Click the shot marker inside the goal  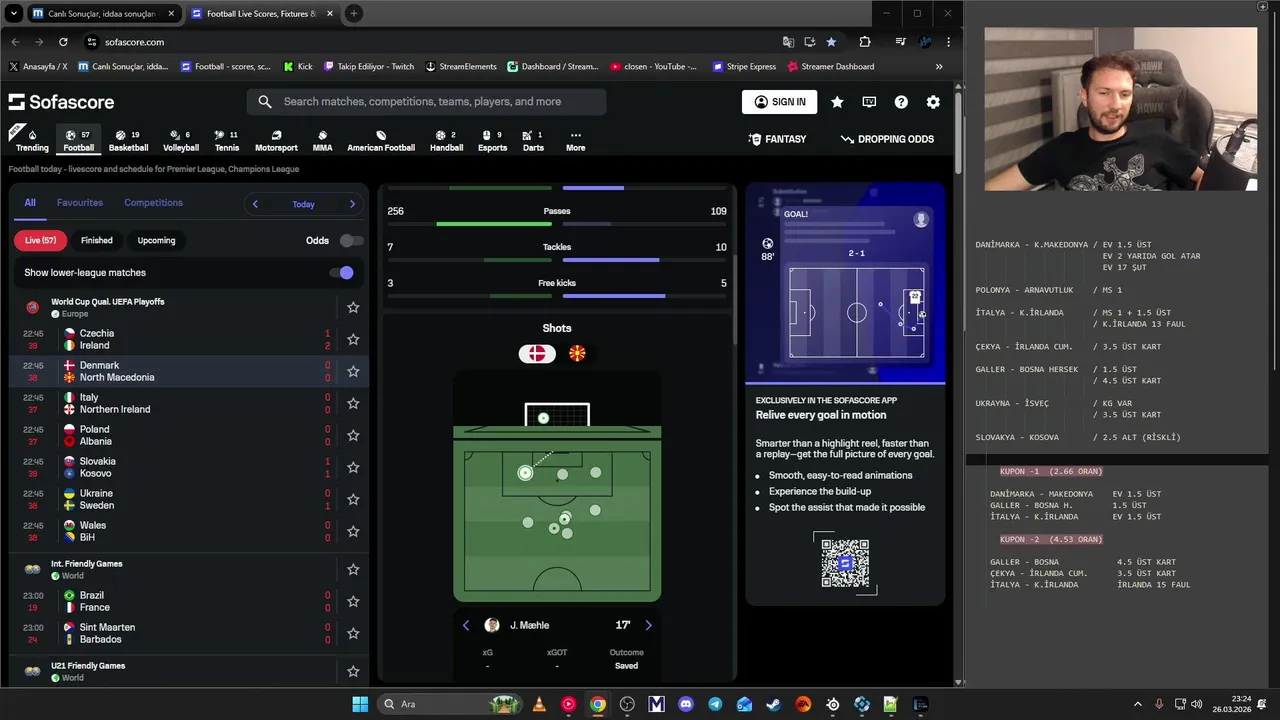[543, 418]
